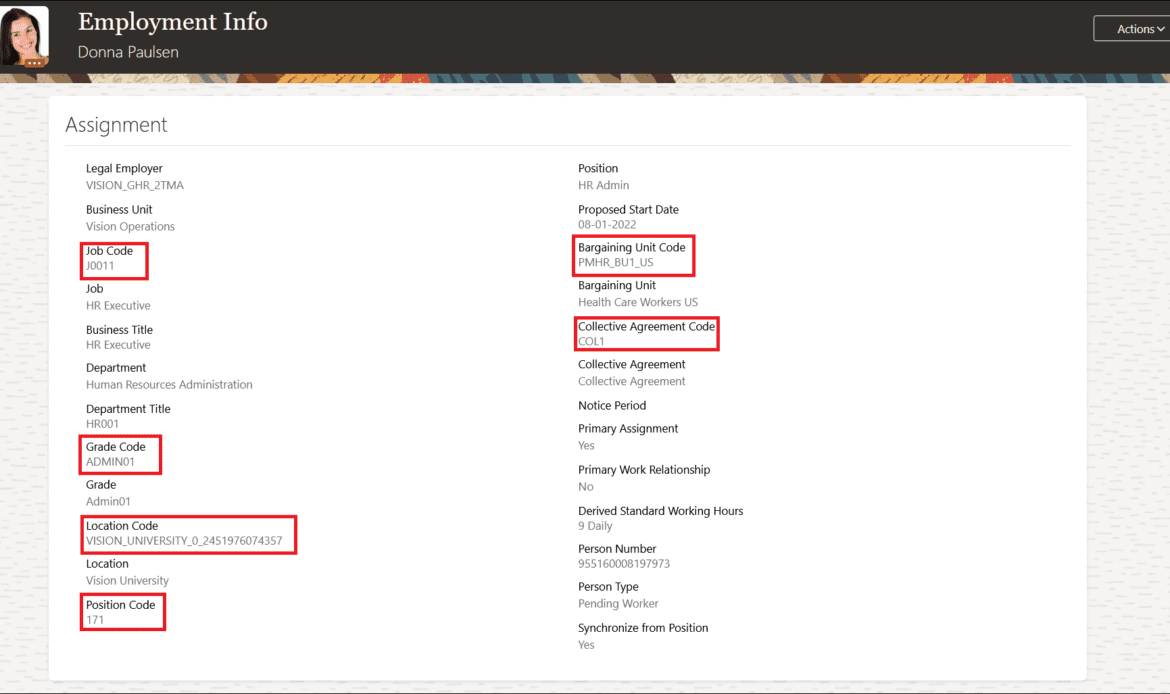Viewport: 1170px width, 694px height.
Task: Select the Person Number 955160008197973
Action: tap(624, 564)
